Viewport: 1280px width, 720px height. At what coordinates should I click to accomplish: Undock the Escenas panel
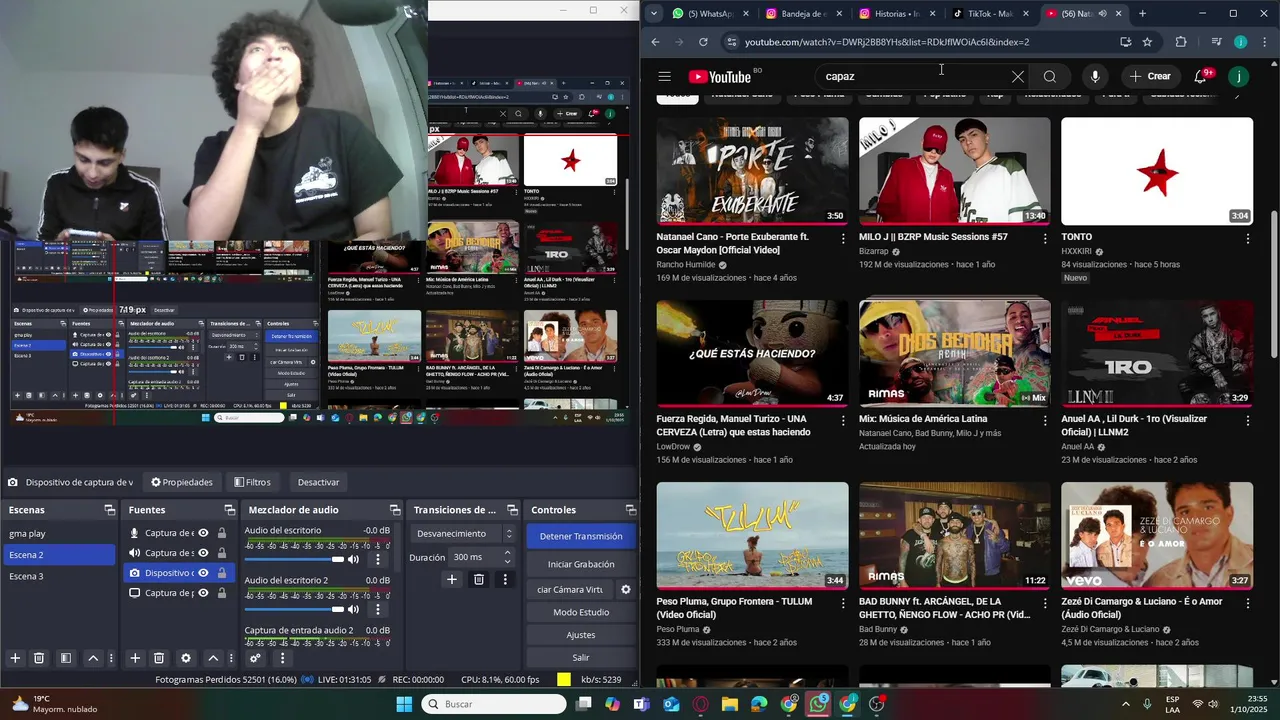(x=110, y=510)
